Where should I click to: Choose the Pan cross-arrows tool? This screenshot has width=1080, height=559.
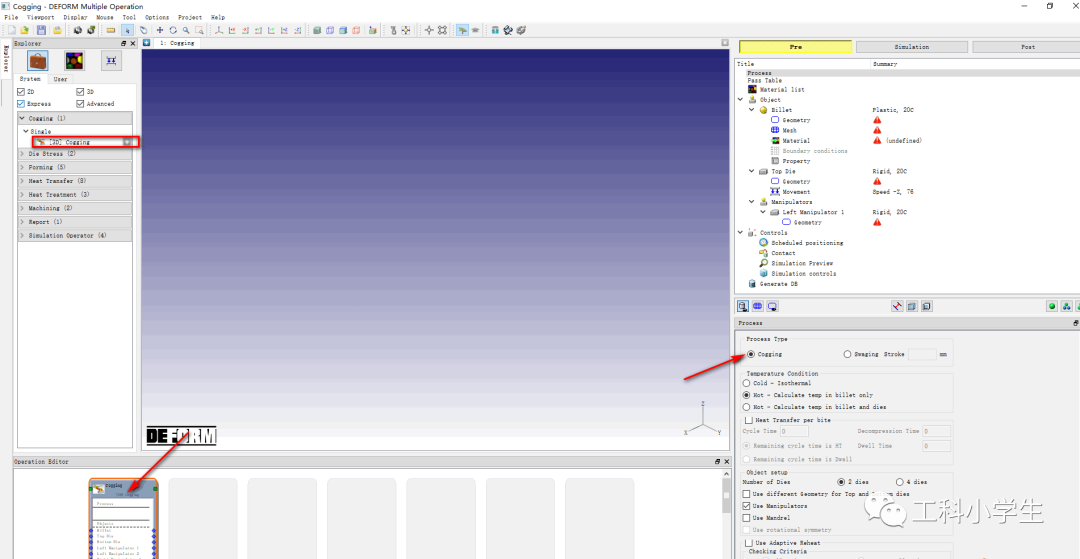[160, 30]
